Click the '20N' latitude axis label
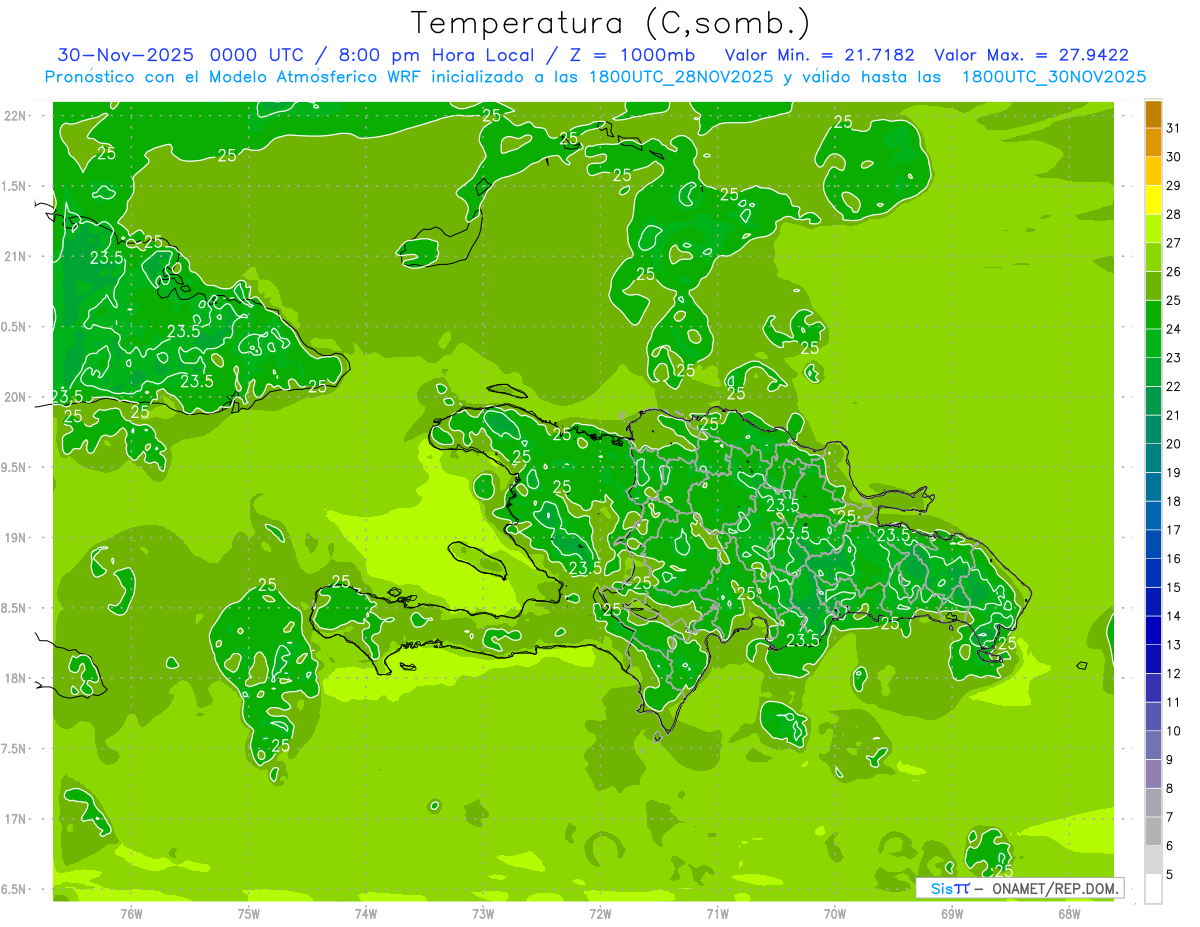1200x927 pixels. tap(14, 397)
